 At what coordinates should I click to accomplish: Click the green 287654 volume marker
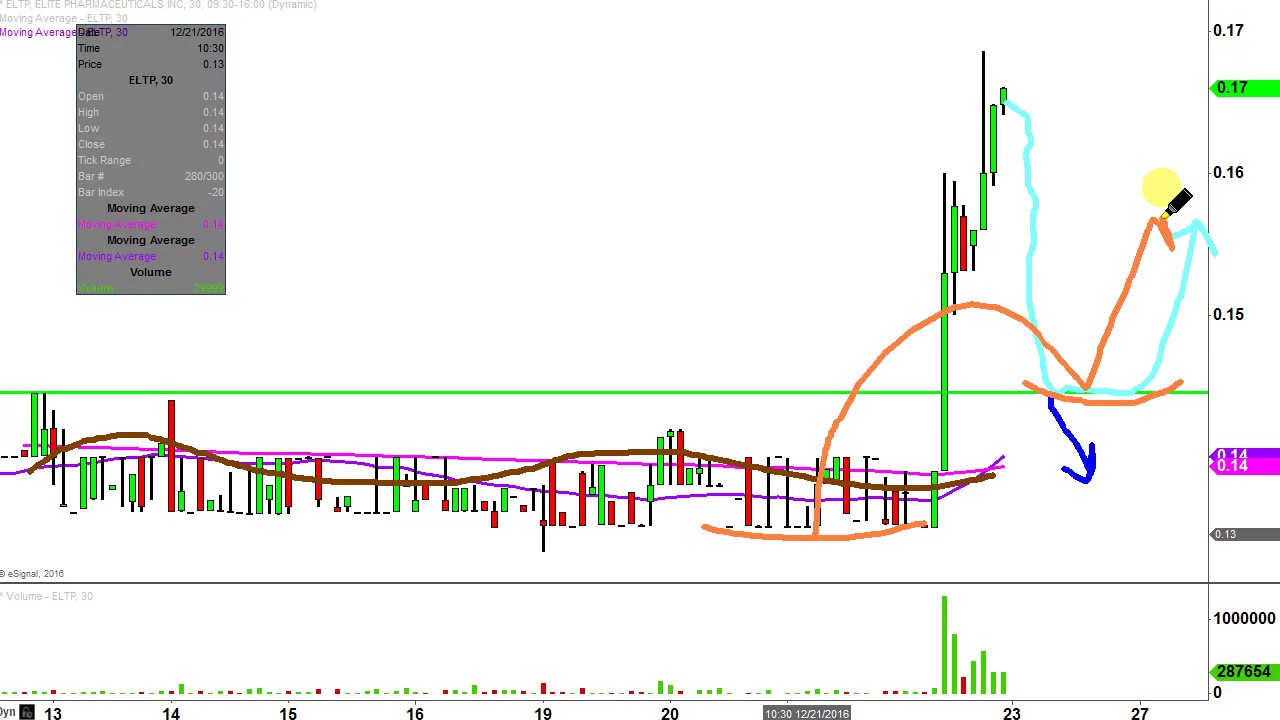[x=1244, y=672]
